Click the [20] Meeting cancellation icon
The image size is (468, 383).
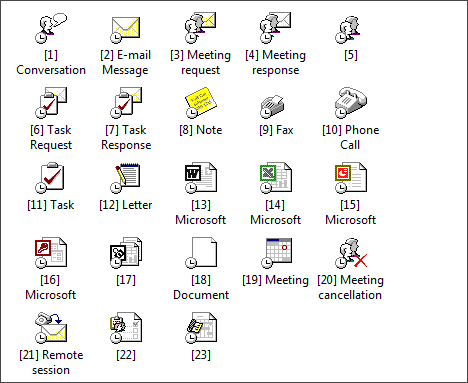coord(351,253)
